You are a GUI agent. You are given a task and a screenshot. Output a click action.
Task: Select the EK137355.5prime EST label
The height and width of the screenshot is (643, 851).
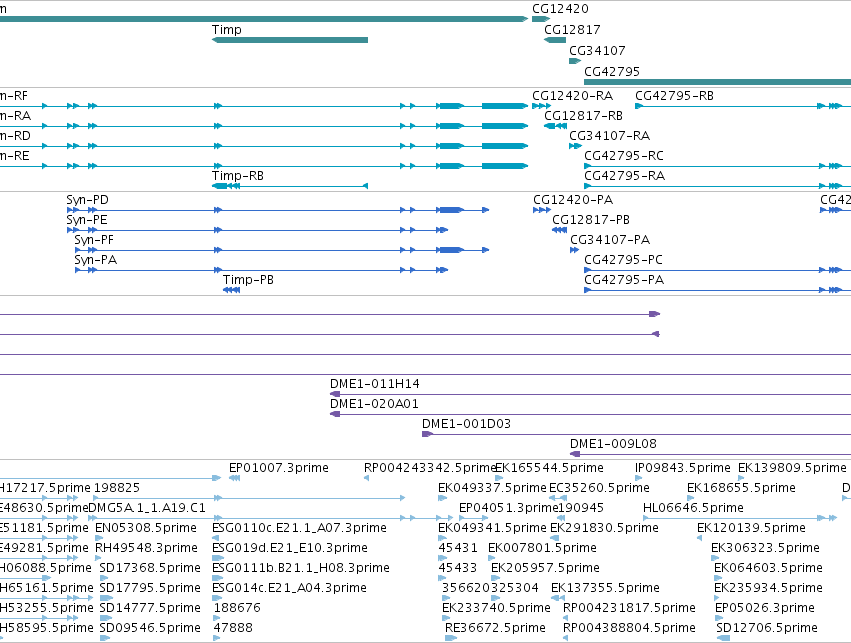605,589
